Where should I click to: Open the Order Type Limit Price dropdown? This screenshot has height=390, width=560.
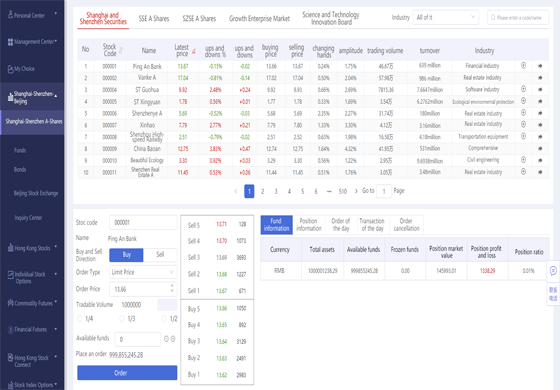coord(143,272)
